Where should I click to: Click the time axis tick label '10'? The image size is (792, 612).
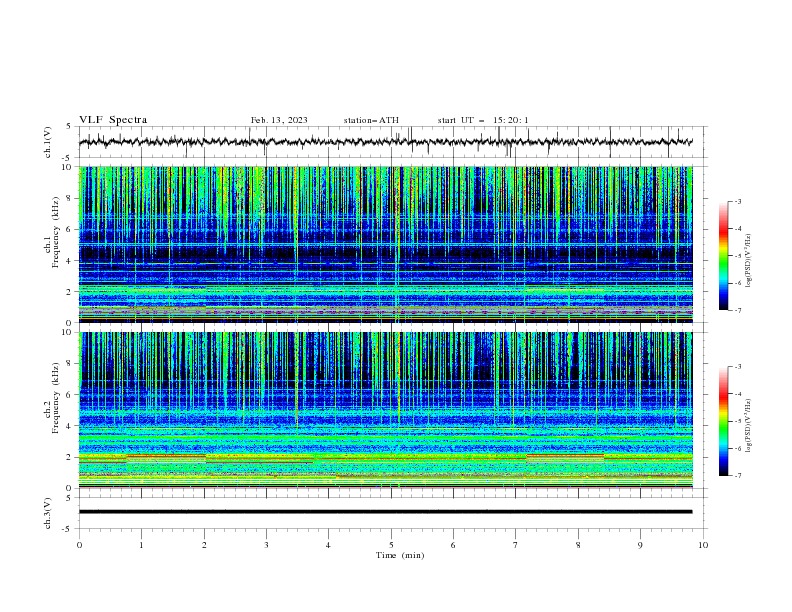coord(703,545)
